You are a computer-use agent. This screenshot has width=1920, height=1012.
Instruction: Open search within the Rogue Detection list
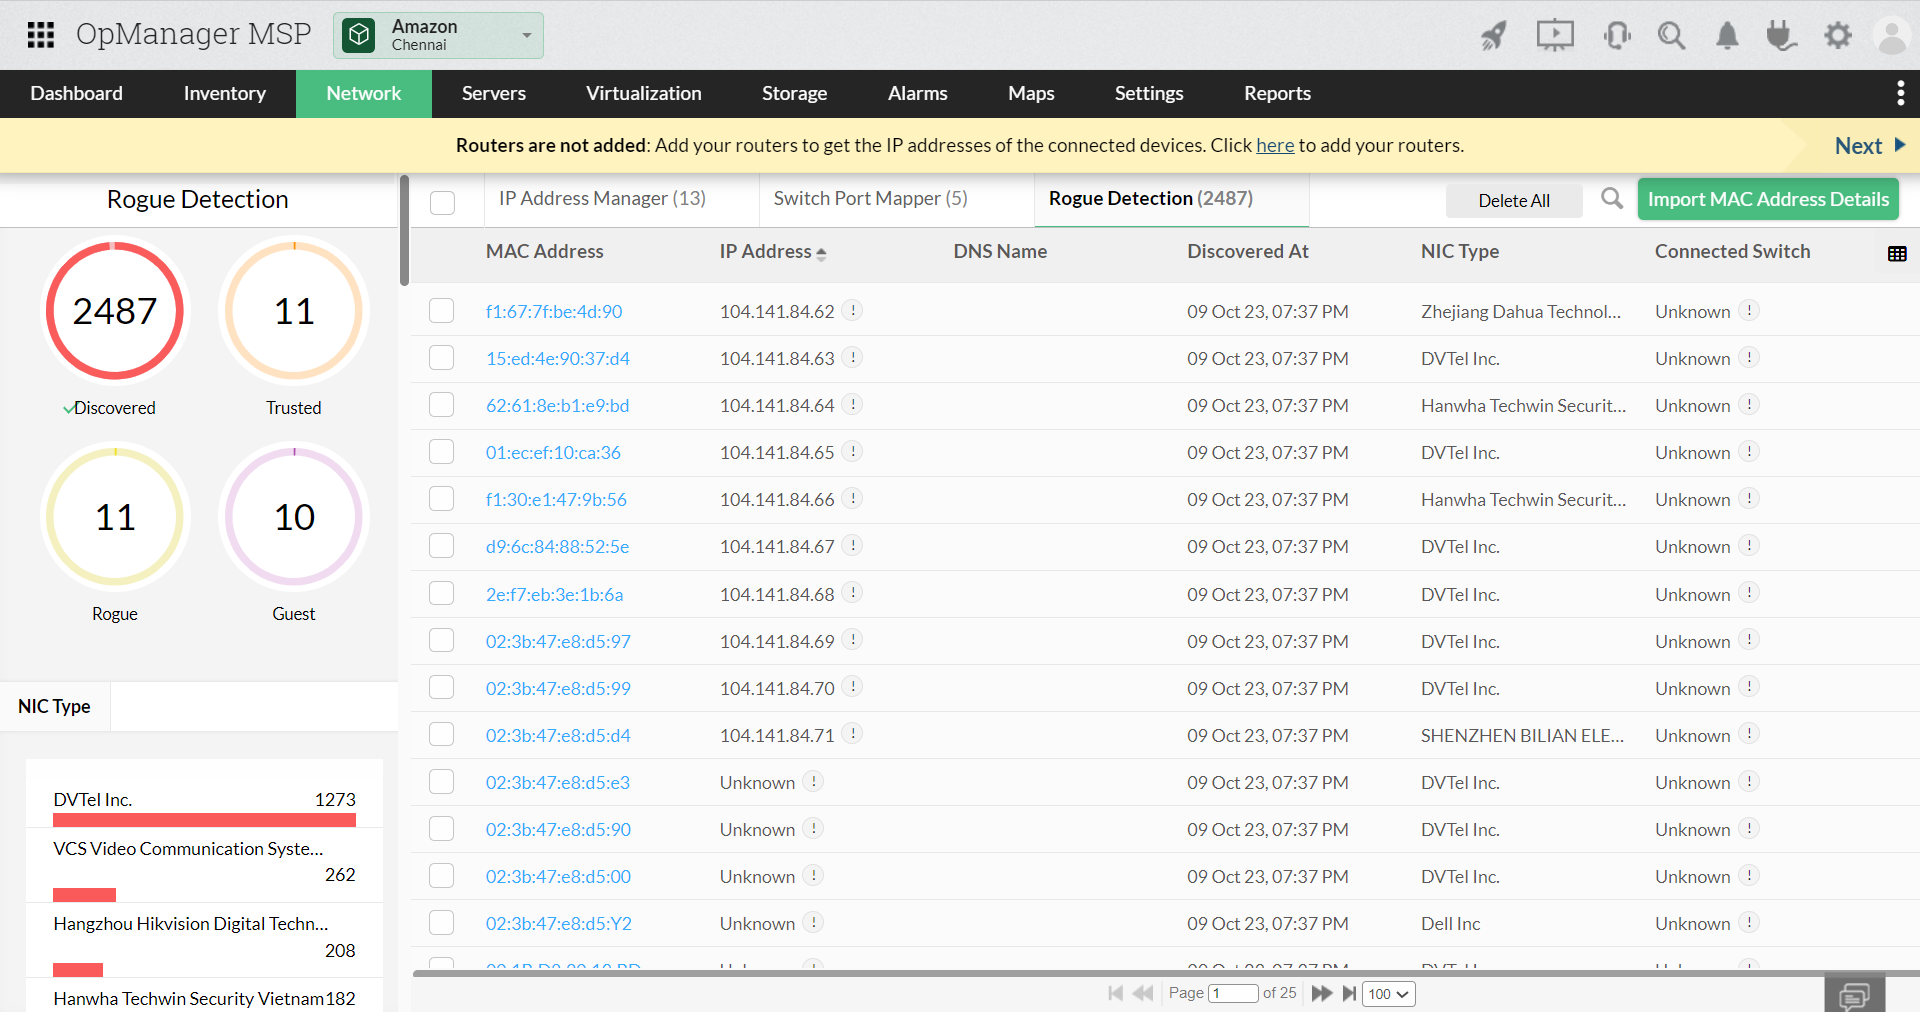pyautogui.click(x=1610, y=199)
